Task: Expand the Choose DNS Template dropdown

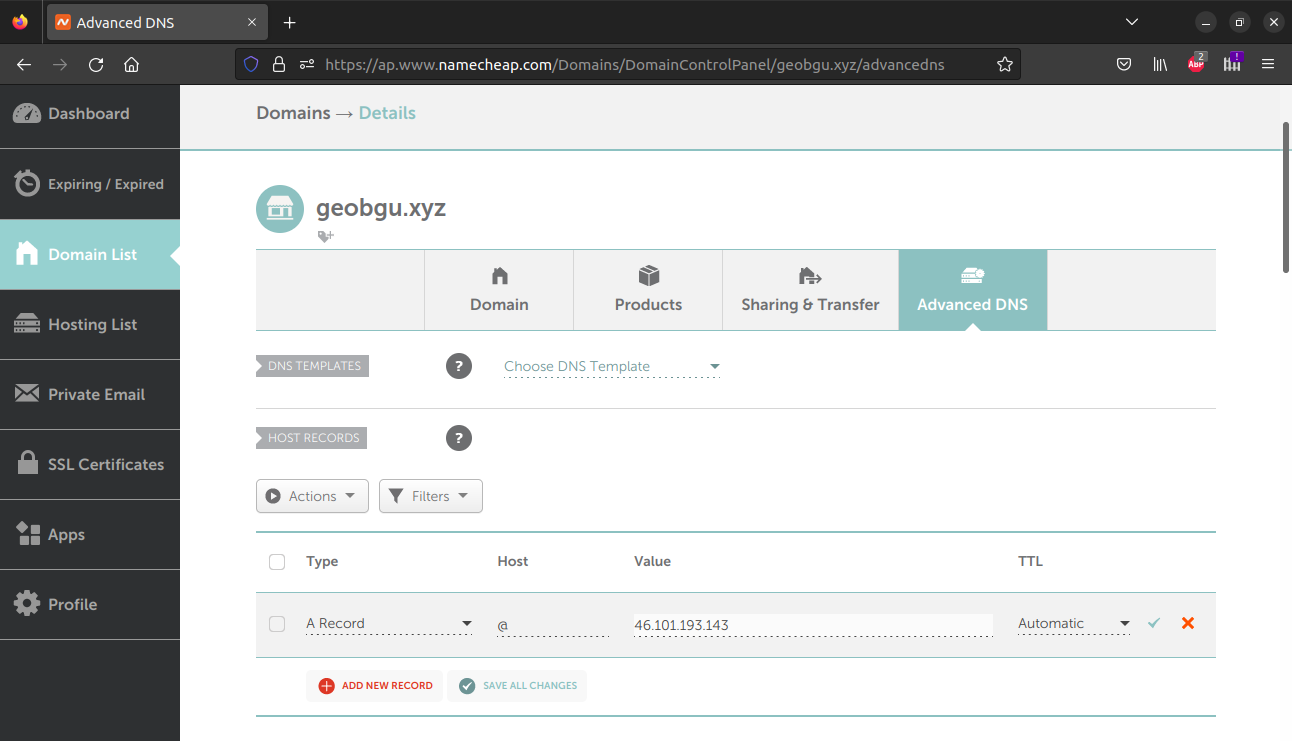Action: tap(611, 367)
